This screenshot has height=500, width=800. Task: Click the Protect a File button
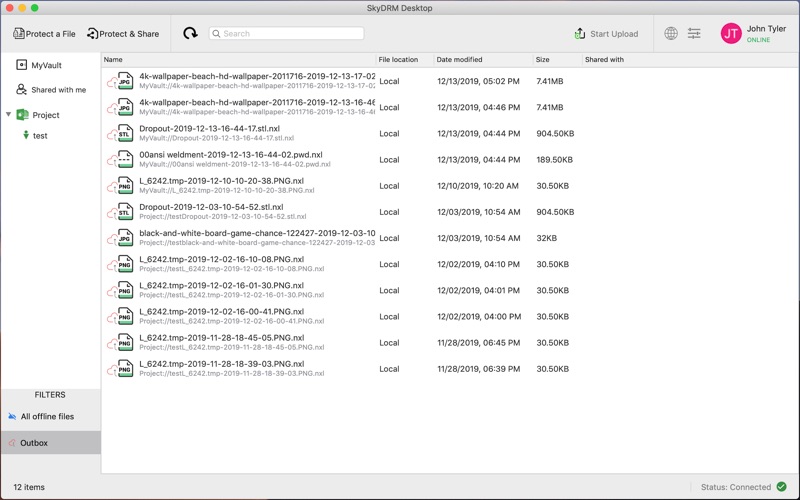(x=44, y=34)
